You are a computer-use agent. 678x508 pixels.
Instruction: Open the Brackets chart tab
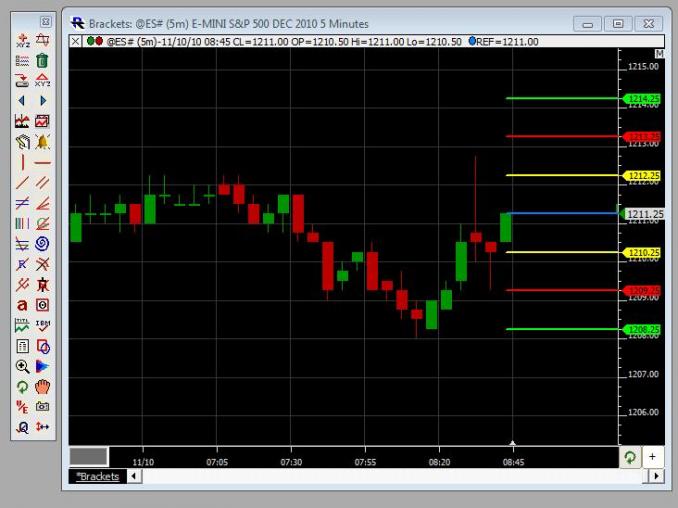pyautogui.click(x=99, y=476)
